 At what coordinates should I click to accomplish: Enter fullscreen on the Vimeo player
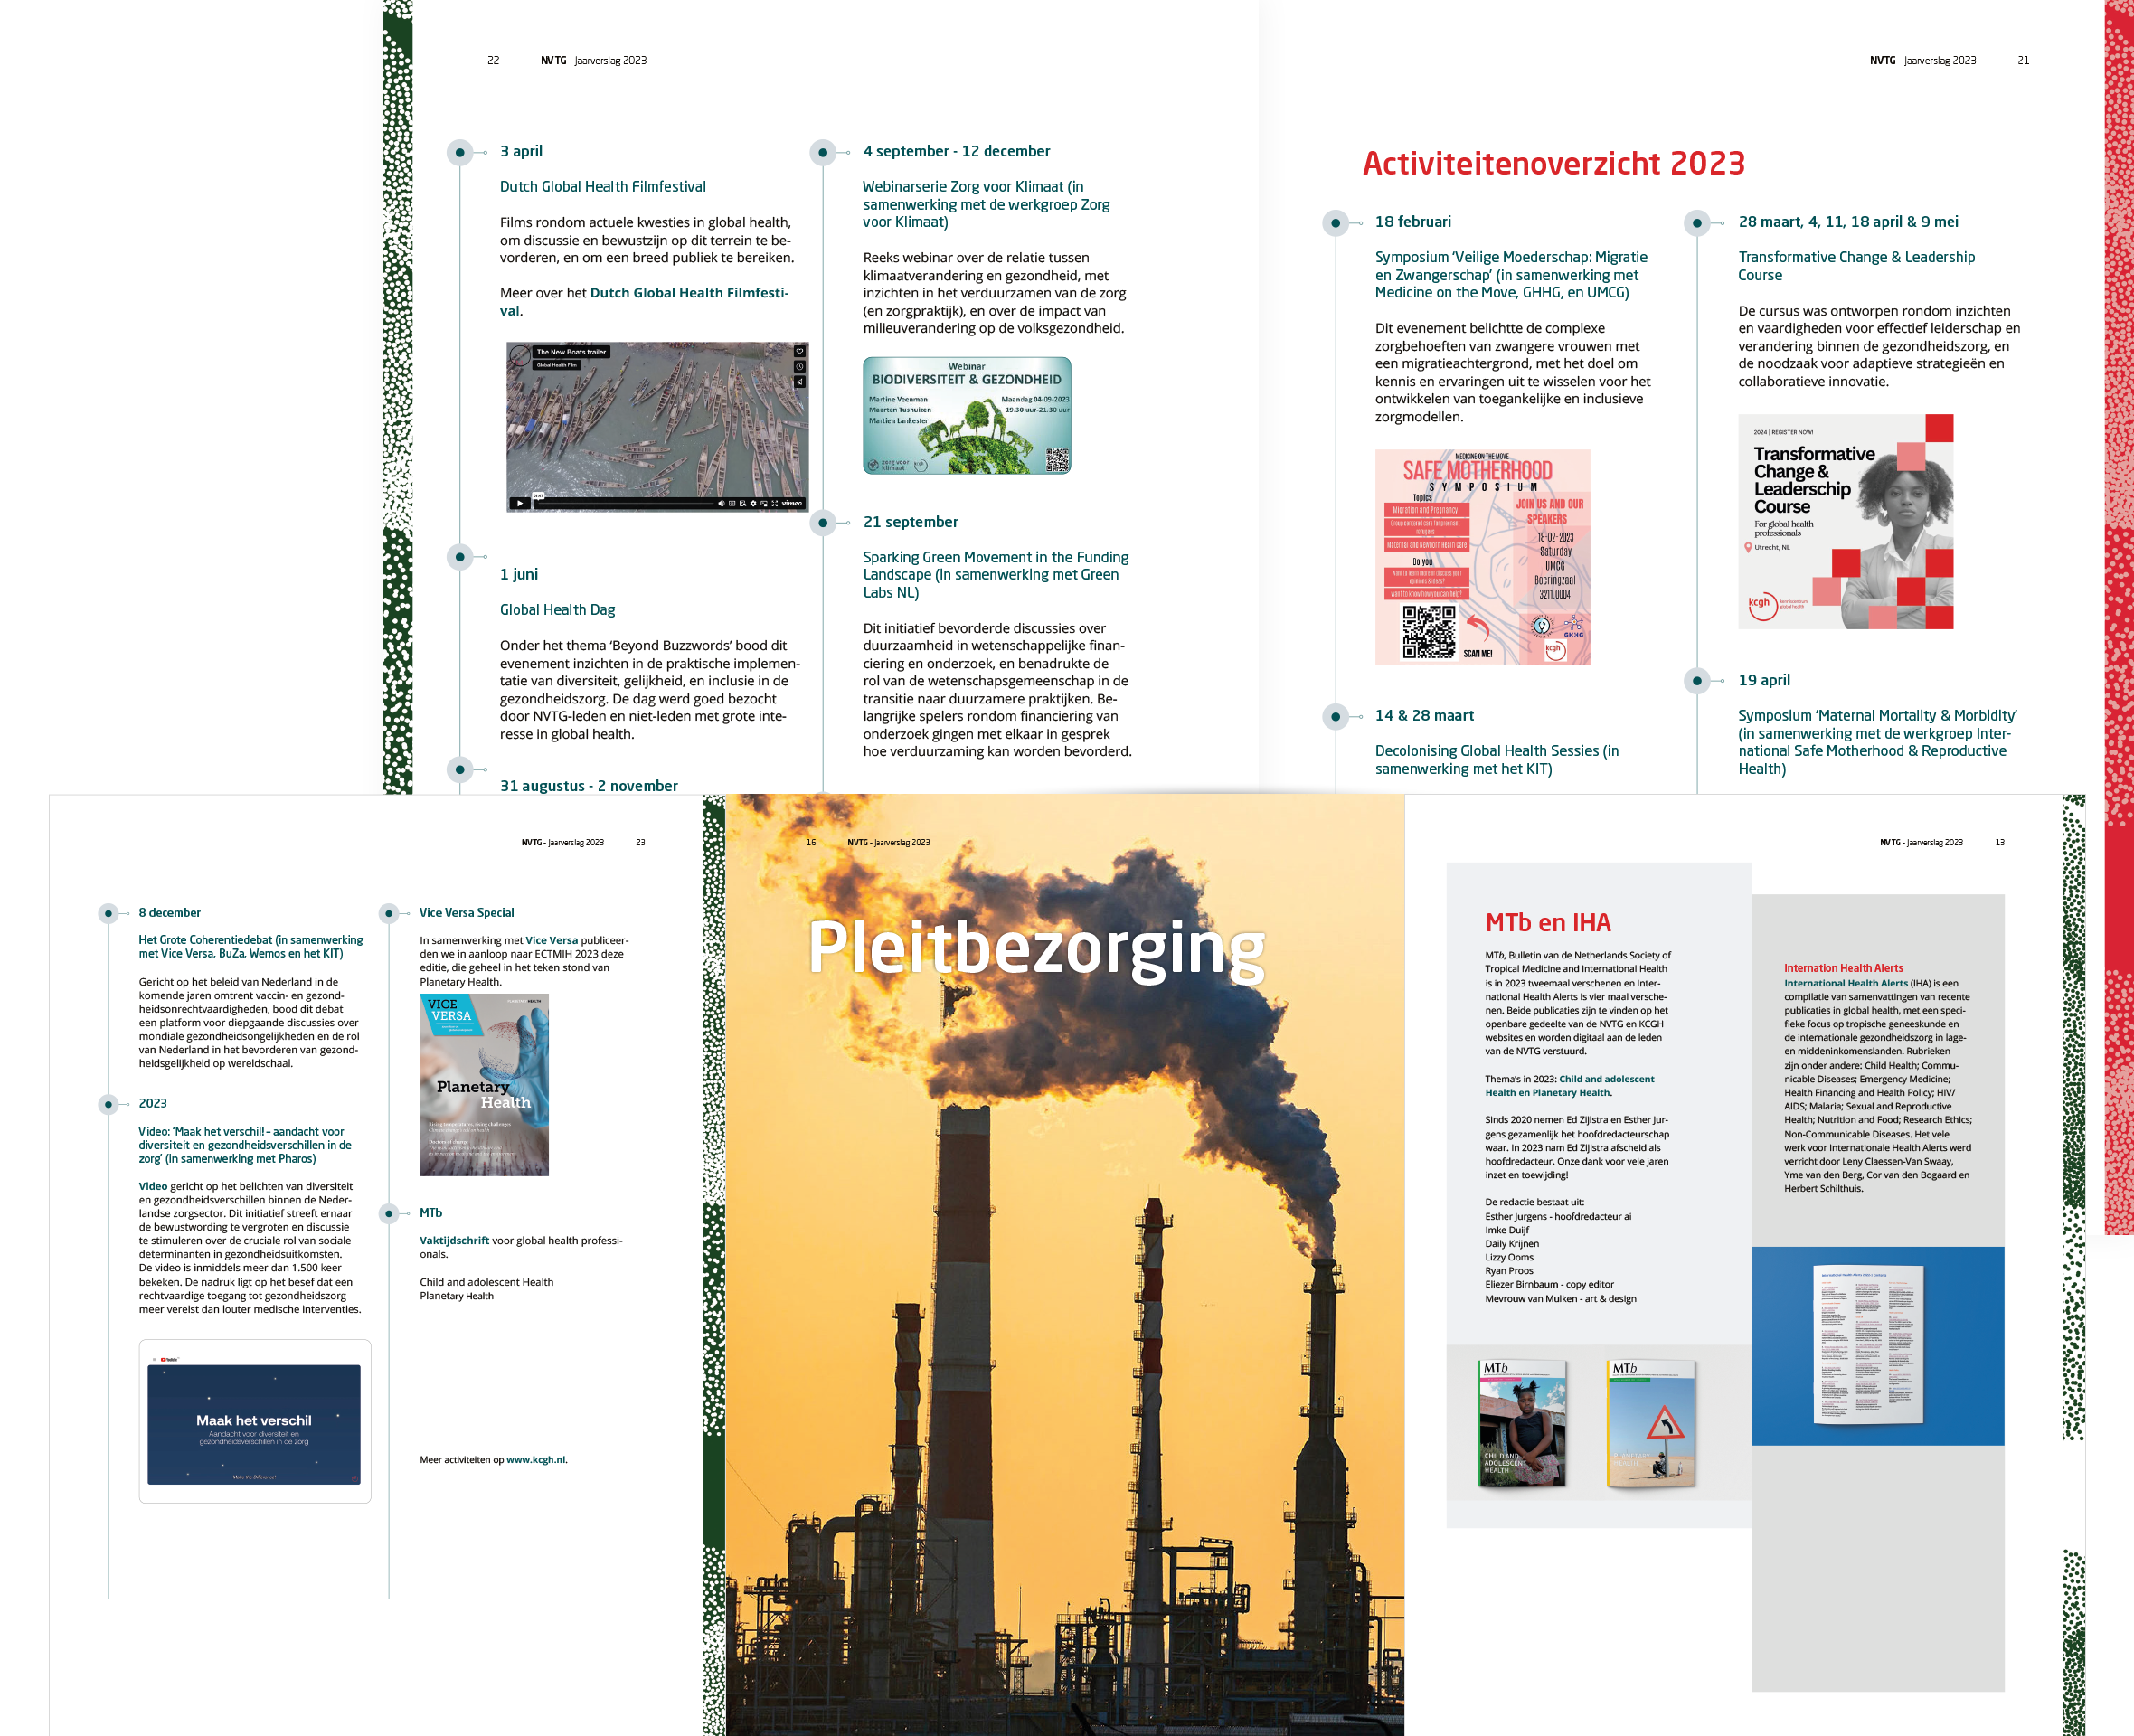[775, 503]
